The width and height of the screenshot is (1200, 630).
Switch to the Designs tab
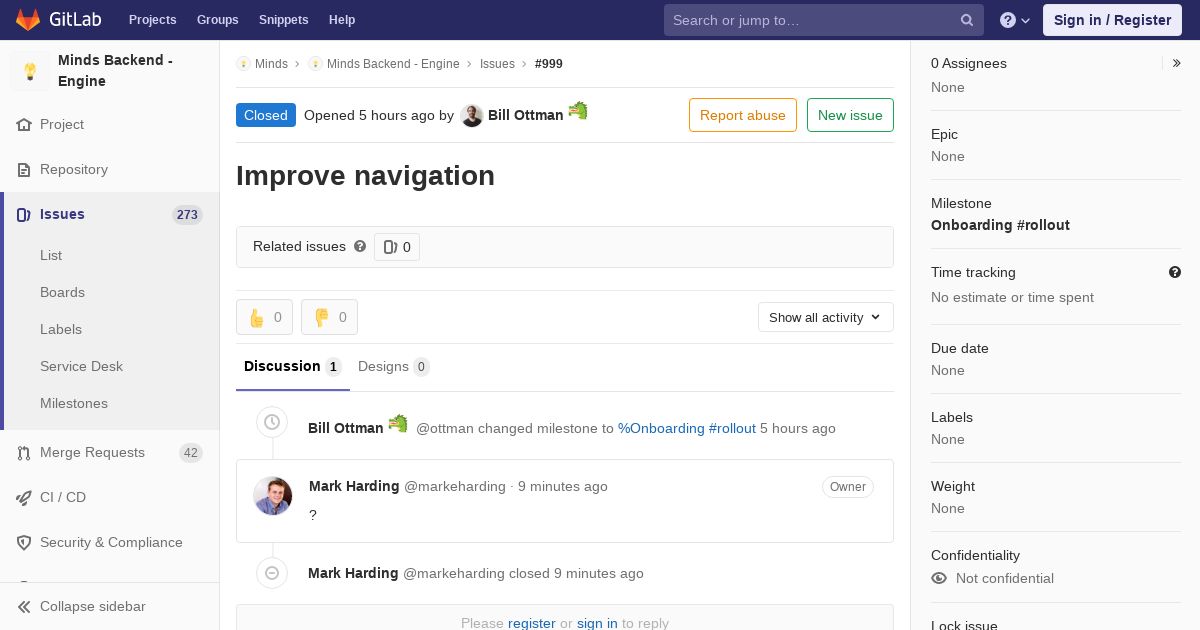pyautogui.click(x=393, y=366)
